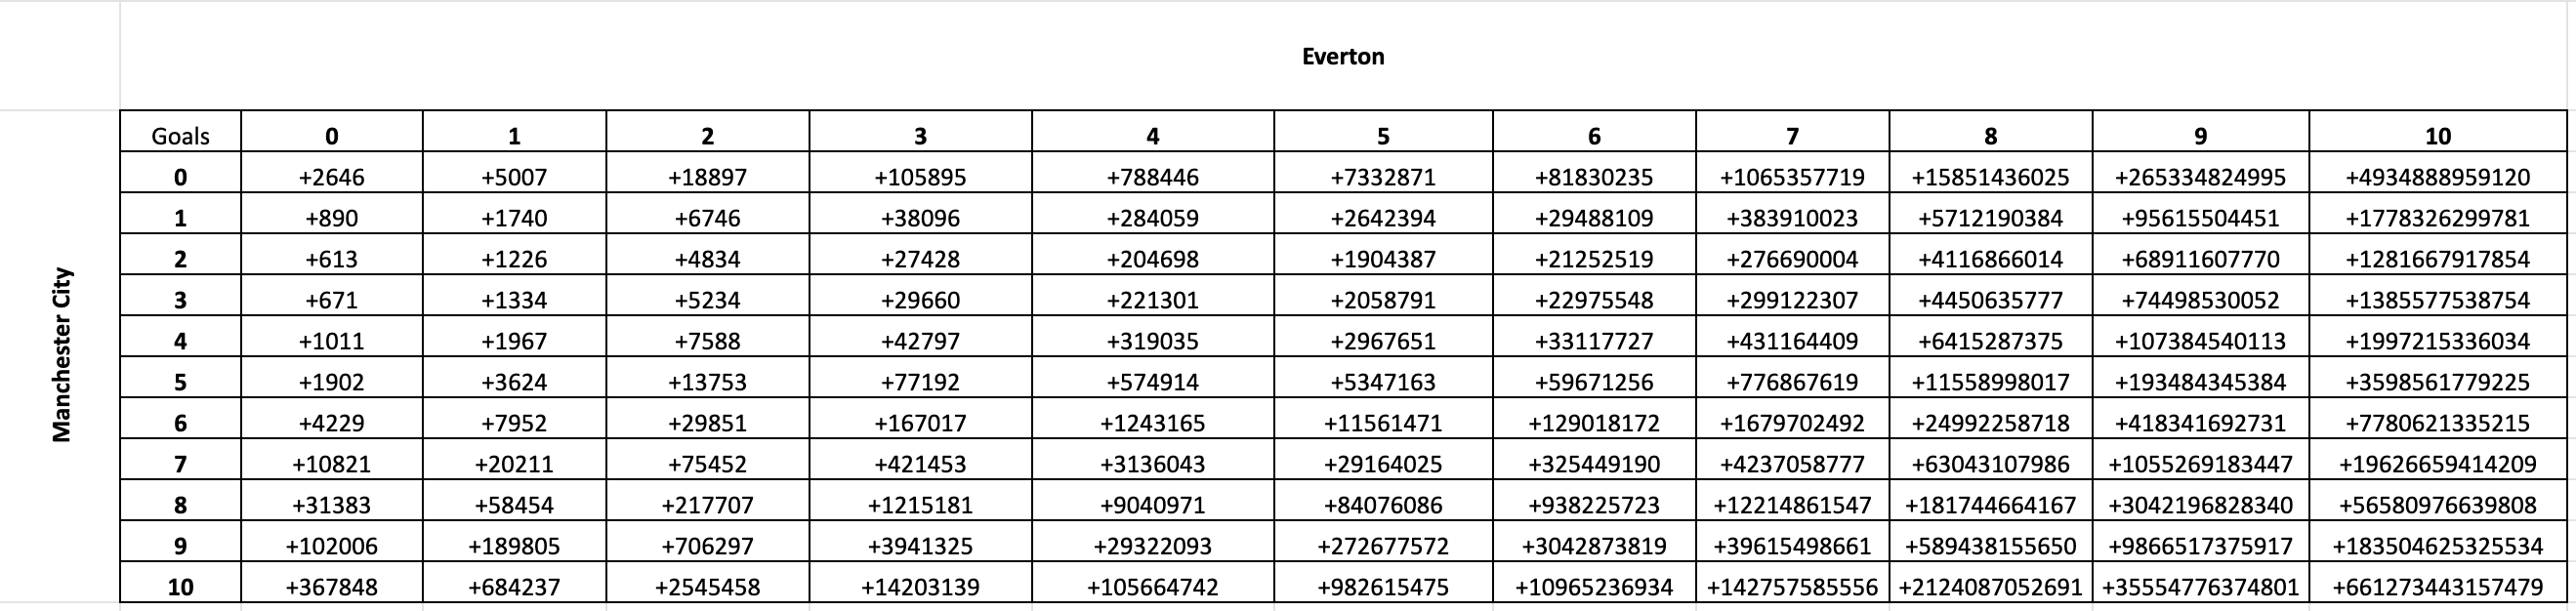The image size is (2576, 611).
Task: Select the cell reading +9866517375917
Action: click(x=2200, y=546)
